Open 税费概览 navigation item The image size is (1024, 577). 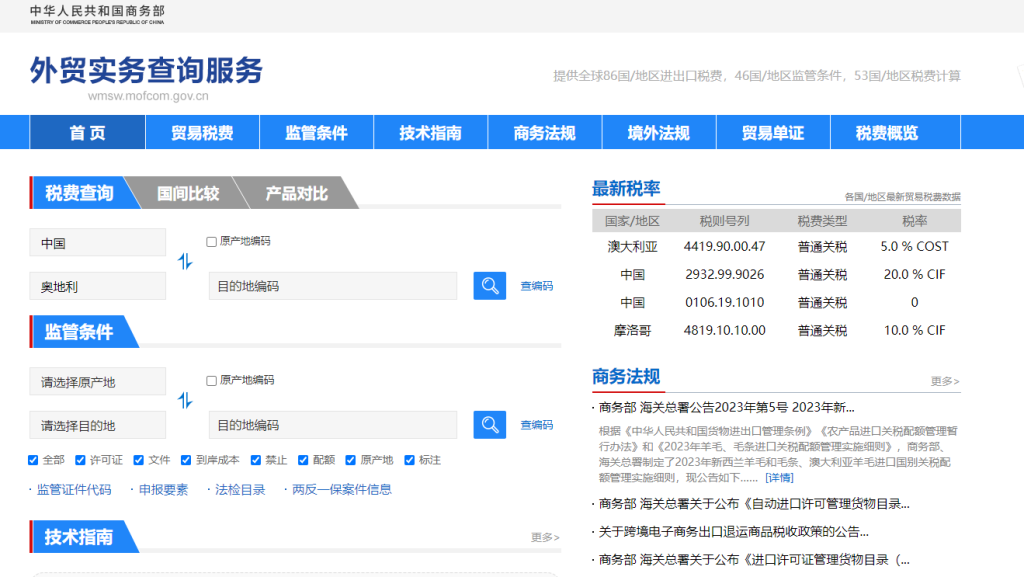coord(888,133)
